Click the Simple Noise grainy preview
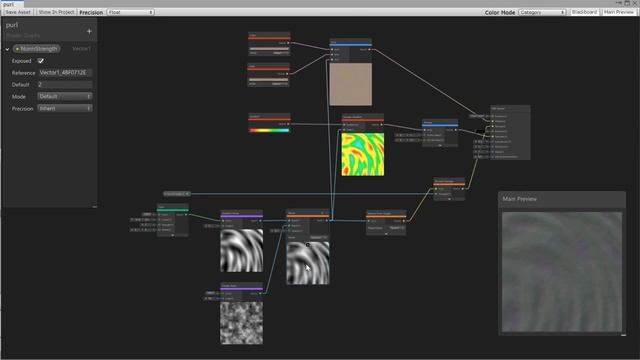 (x=242, y=323)
